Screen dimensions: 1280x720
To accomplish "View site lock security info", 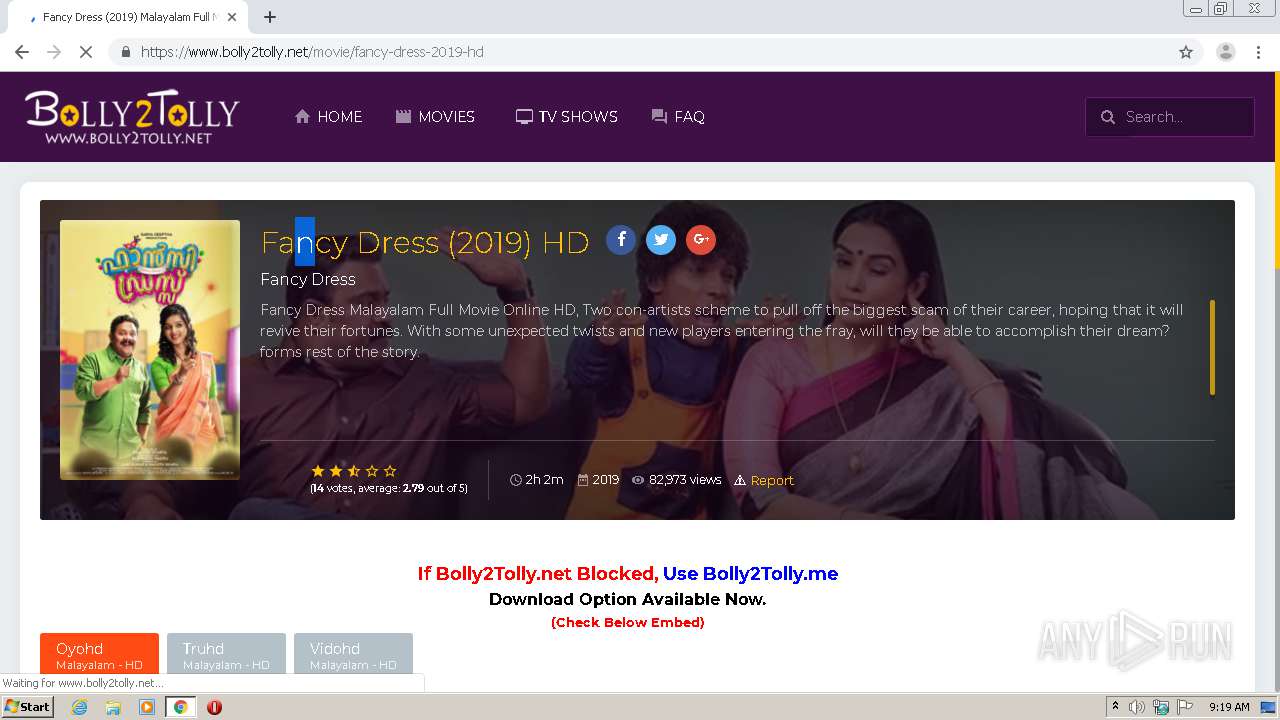I will (x=126, y=52).
